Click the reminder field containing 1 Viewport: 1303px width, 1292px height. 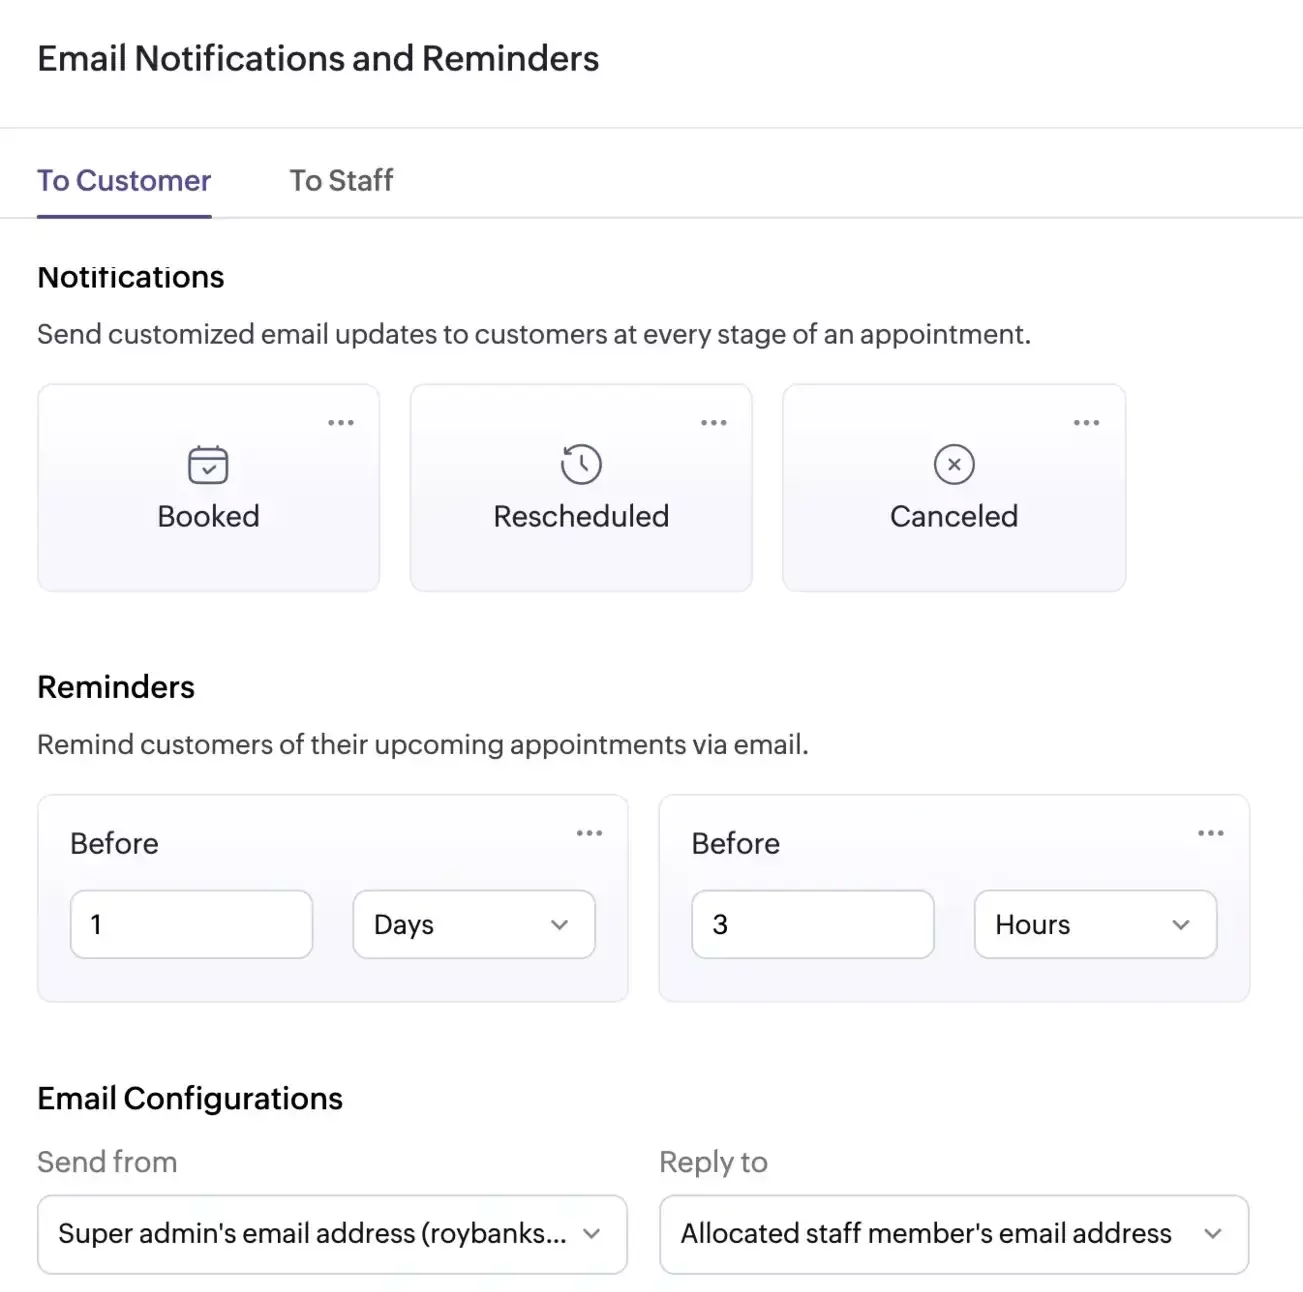[191, 925]
